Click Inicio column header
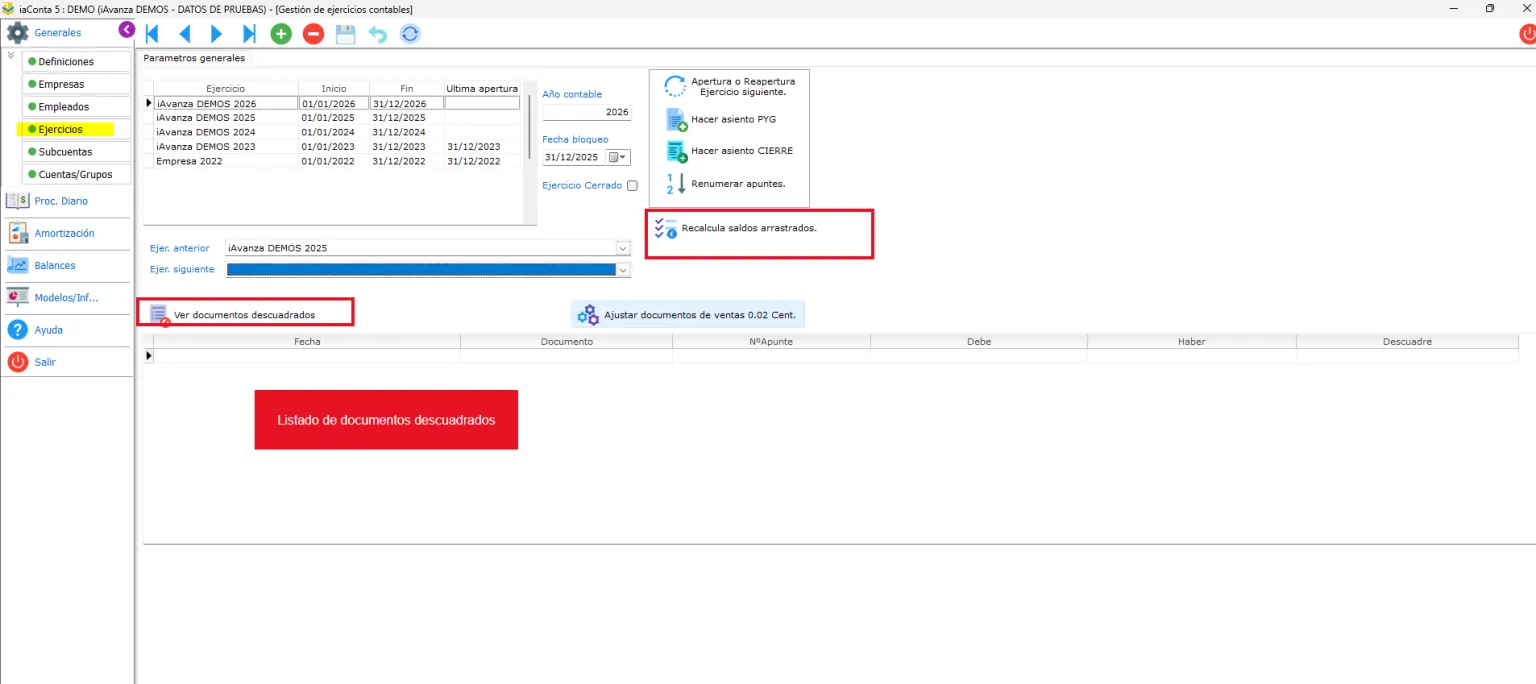Image resolution: width=1536 pixels, height=684 pixels. pyautogui.click(x=334, y=89)
